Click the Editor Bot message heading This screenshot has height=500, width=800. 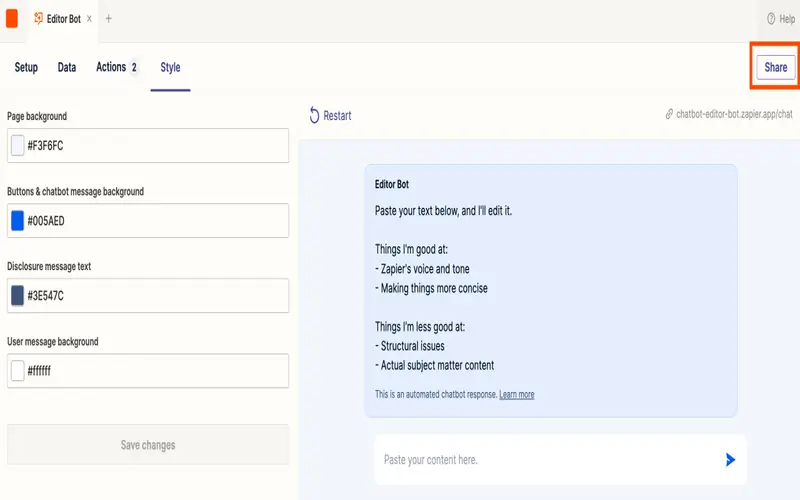coord(392,184)
